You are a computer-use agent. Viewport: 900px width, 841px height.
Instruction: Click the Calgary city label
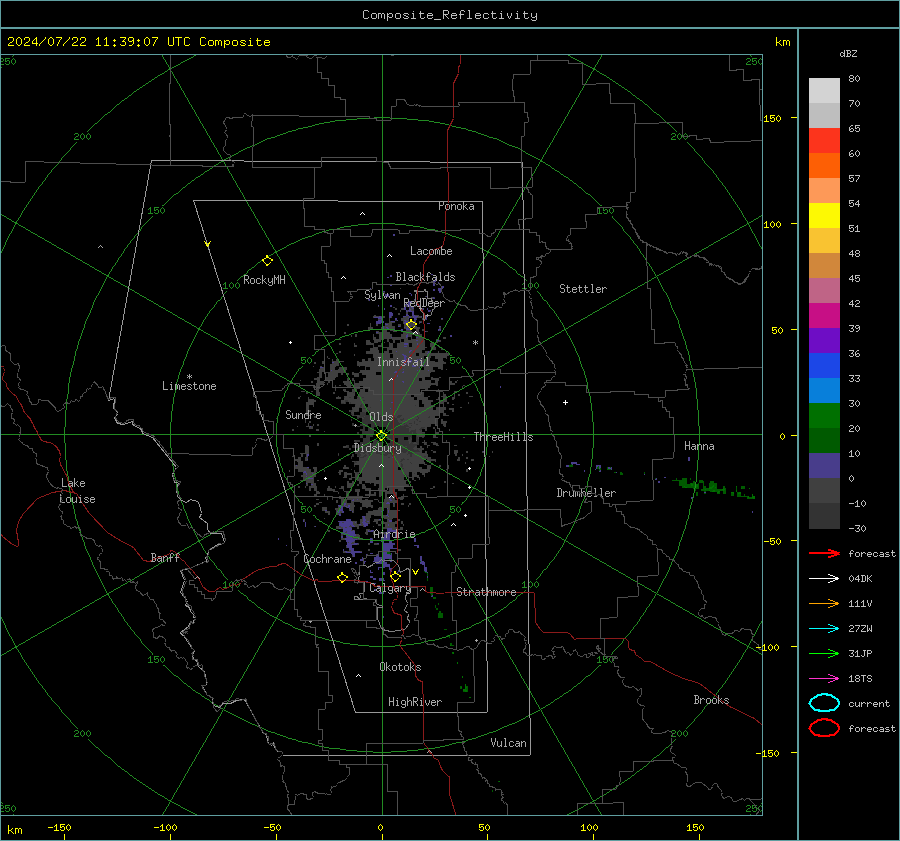click(x=390, y=588)
